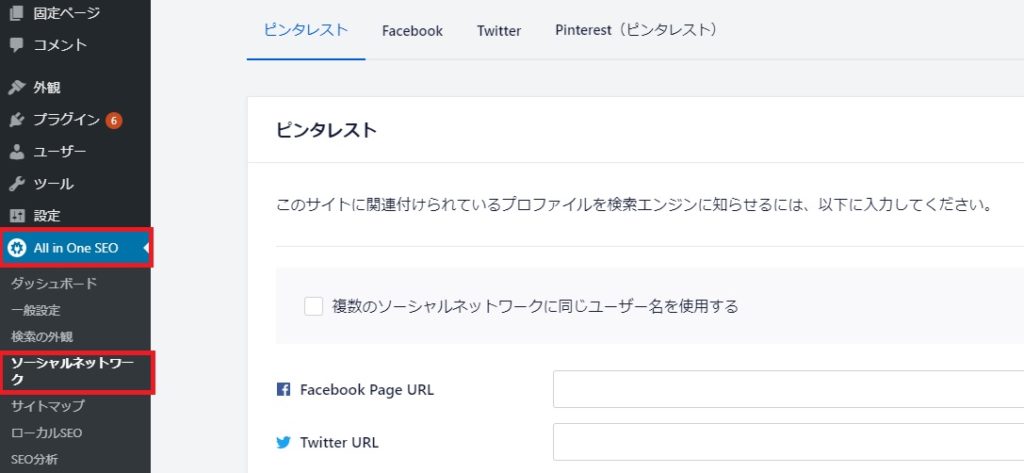Open サイトマップ sitemap submenu item
This screenshot has height=473, width=1024.
[x=48, y=406]
